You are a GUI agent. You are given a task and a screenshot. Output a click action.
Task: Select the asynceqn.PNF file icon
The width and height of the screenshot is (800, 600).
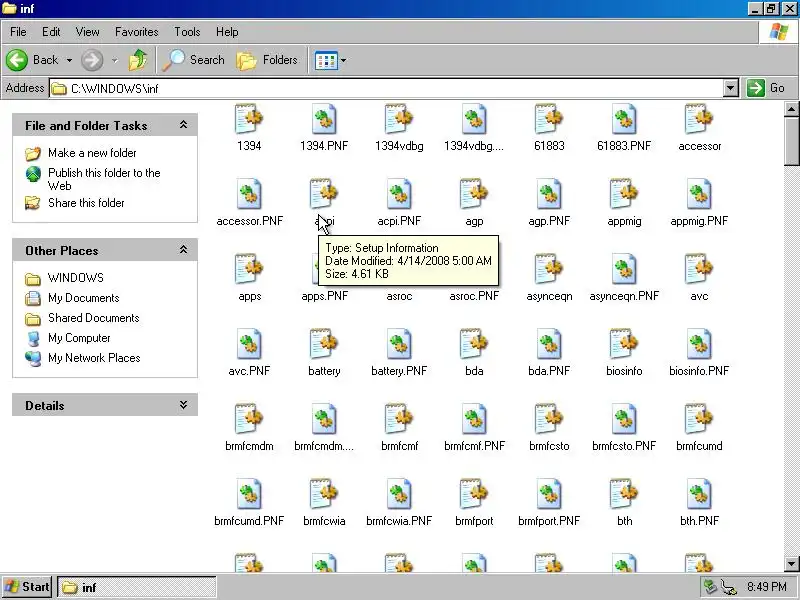coord(624,269)
